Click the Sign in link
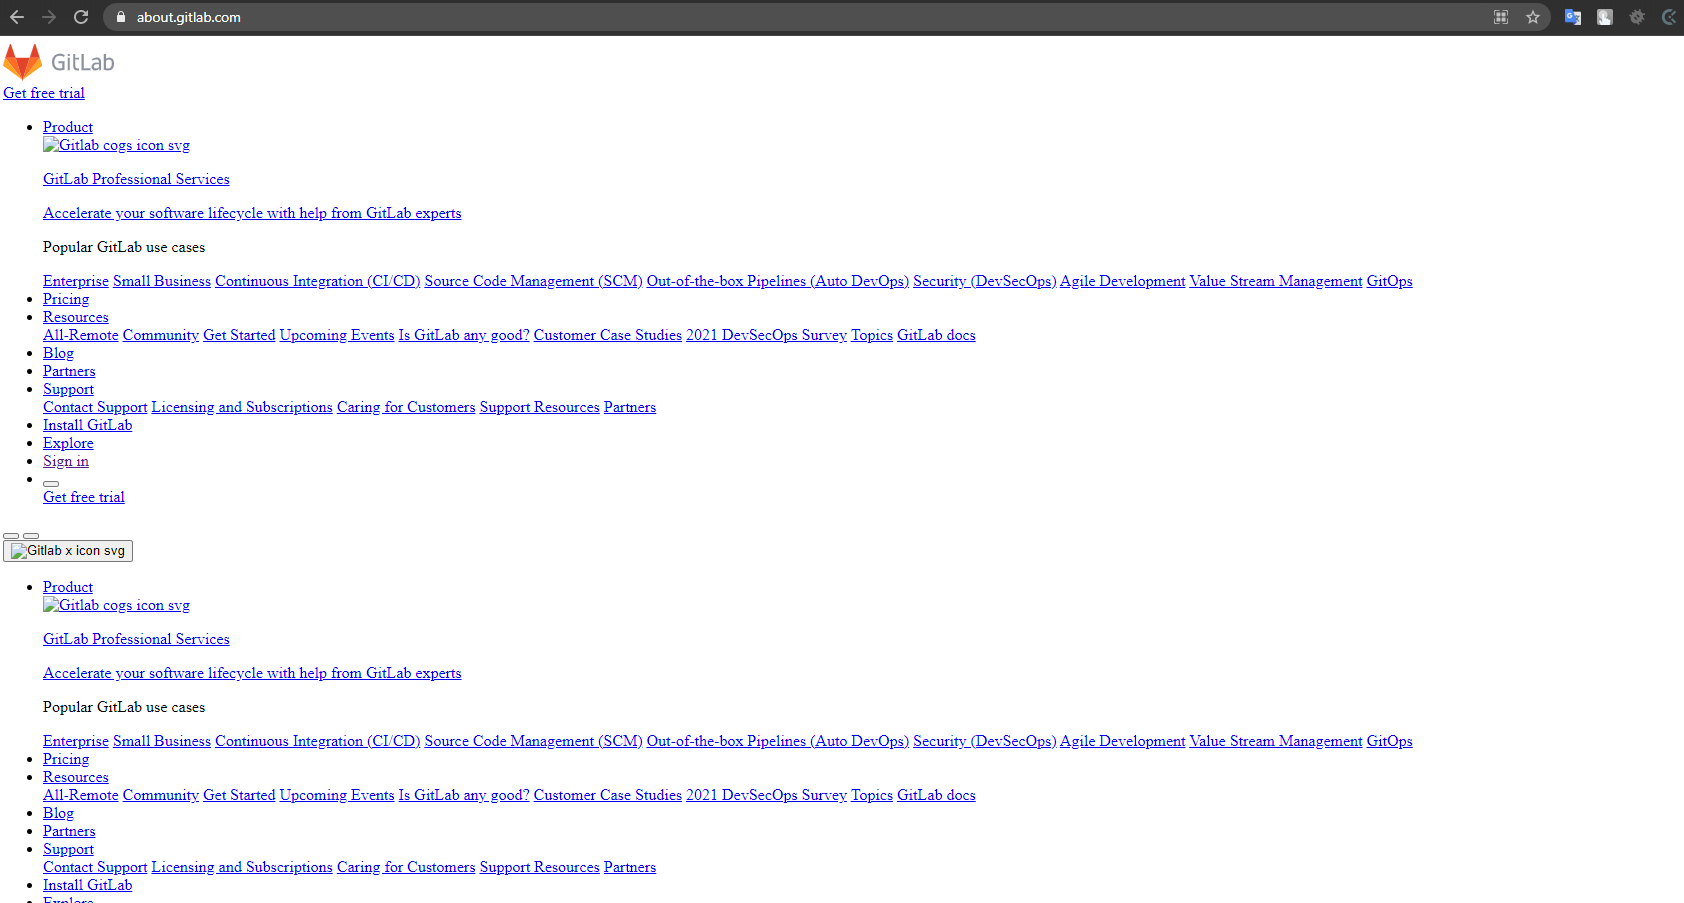This screenshot has width=1684, height=903. (x=66, y=461)
